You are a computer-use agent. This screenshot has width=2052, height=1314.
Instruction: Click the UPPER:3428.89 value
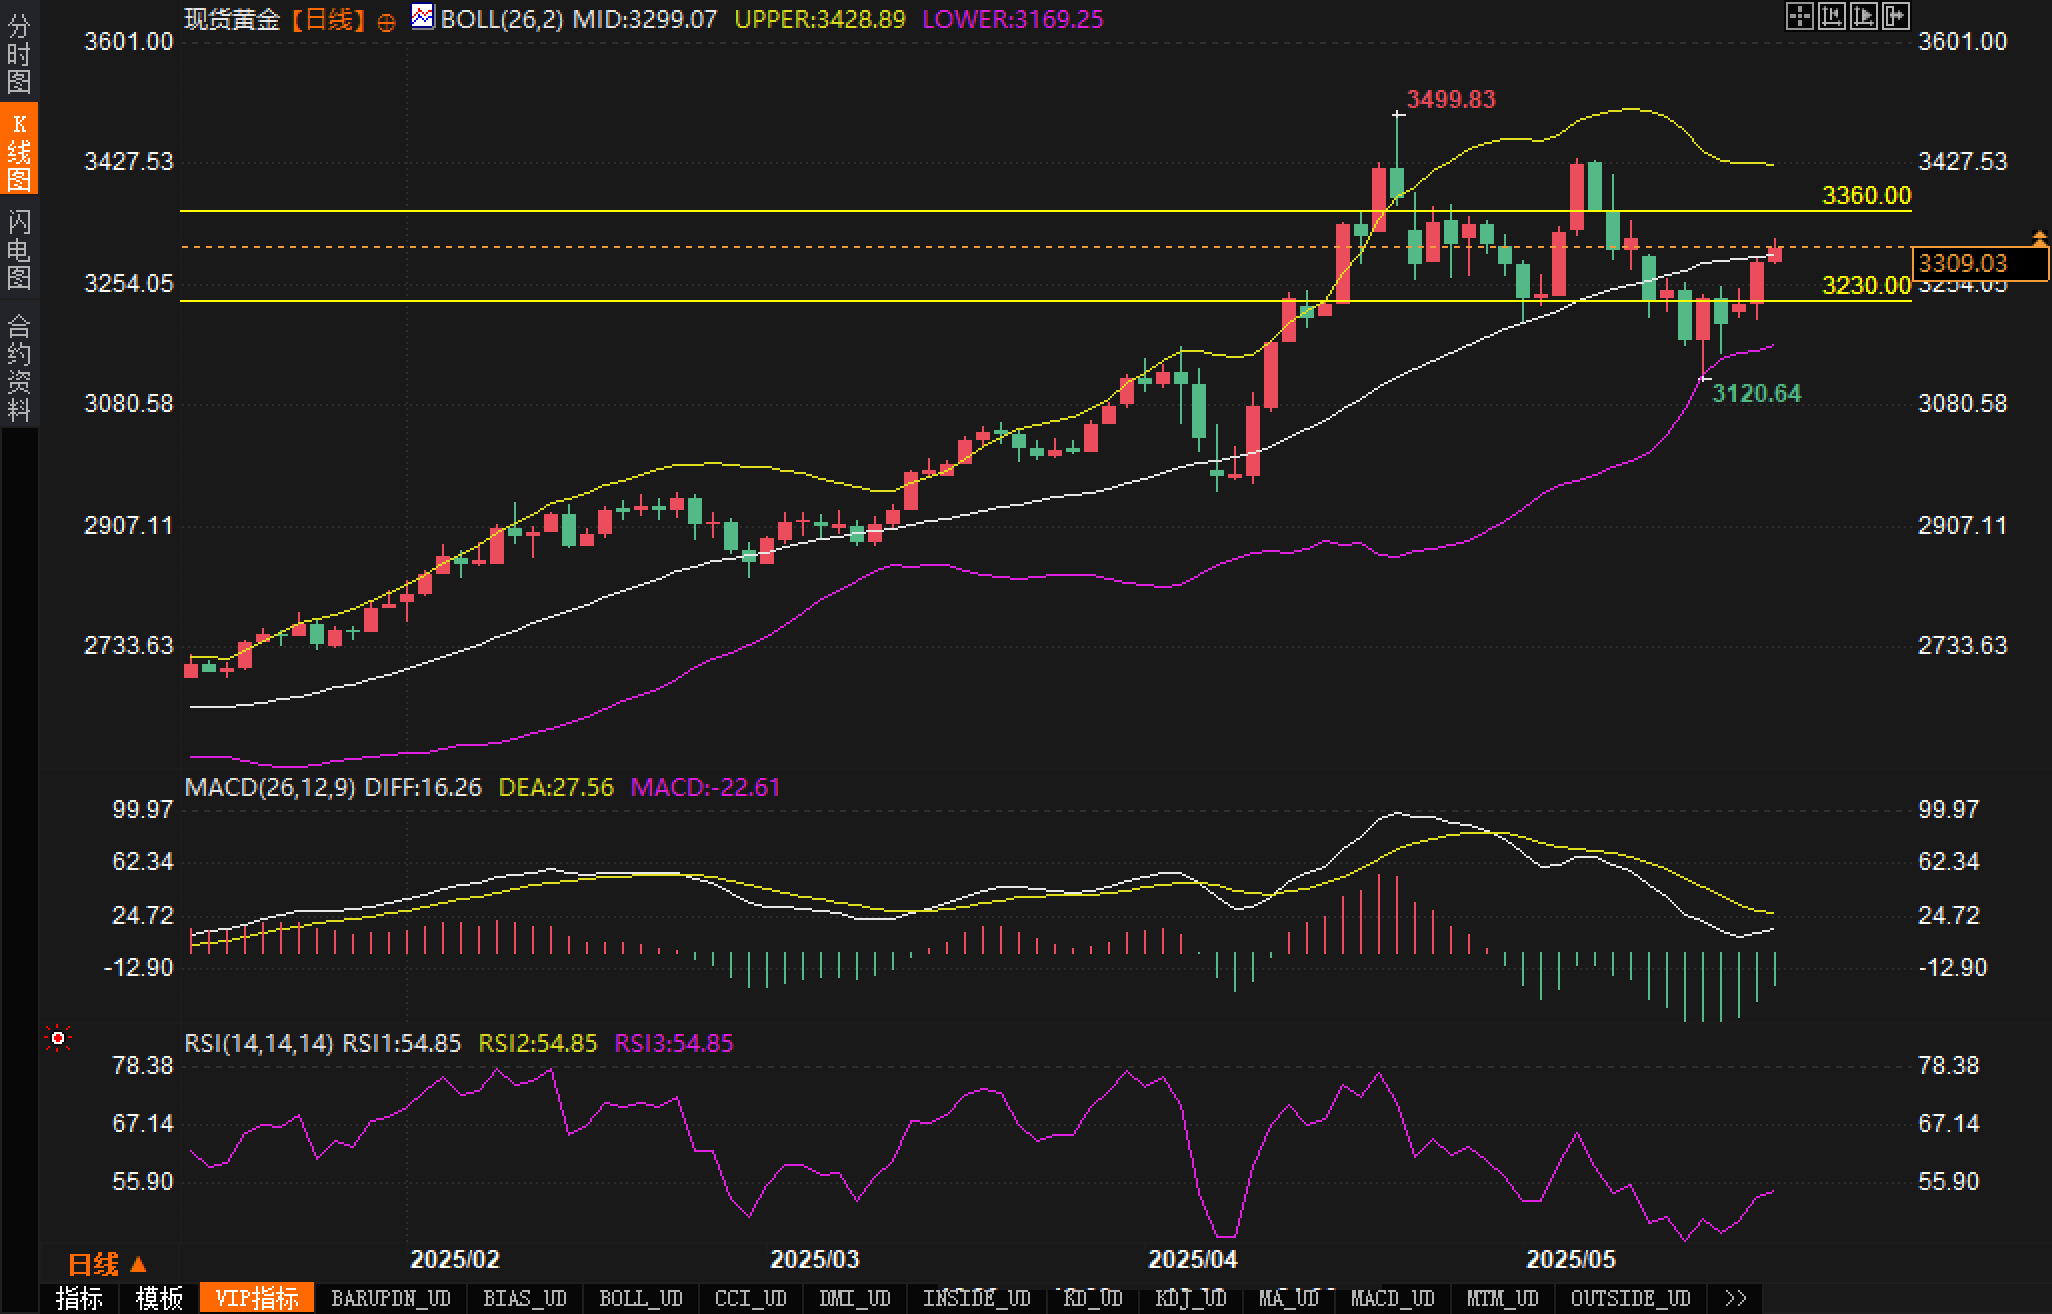[x=820, y=19]
